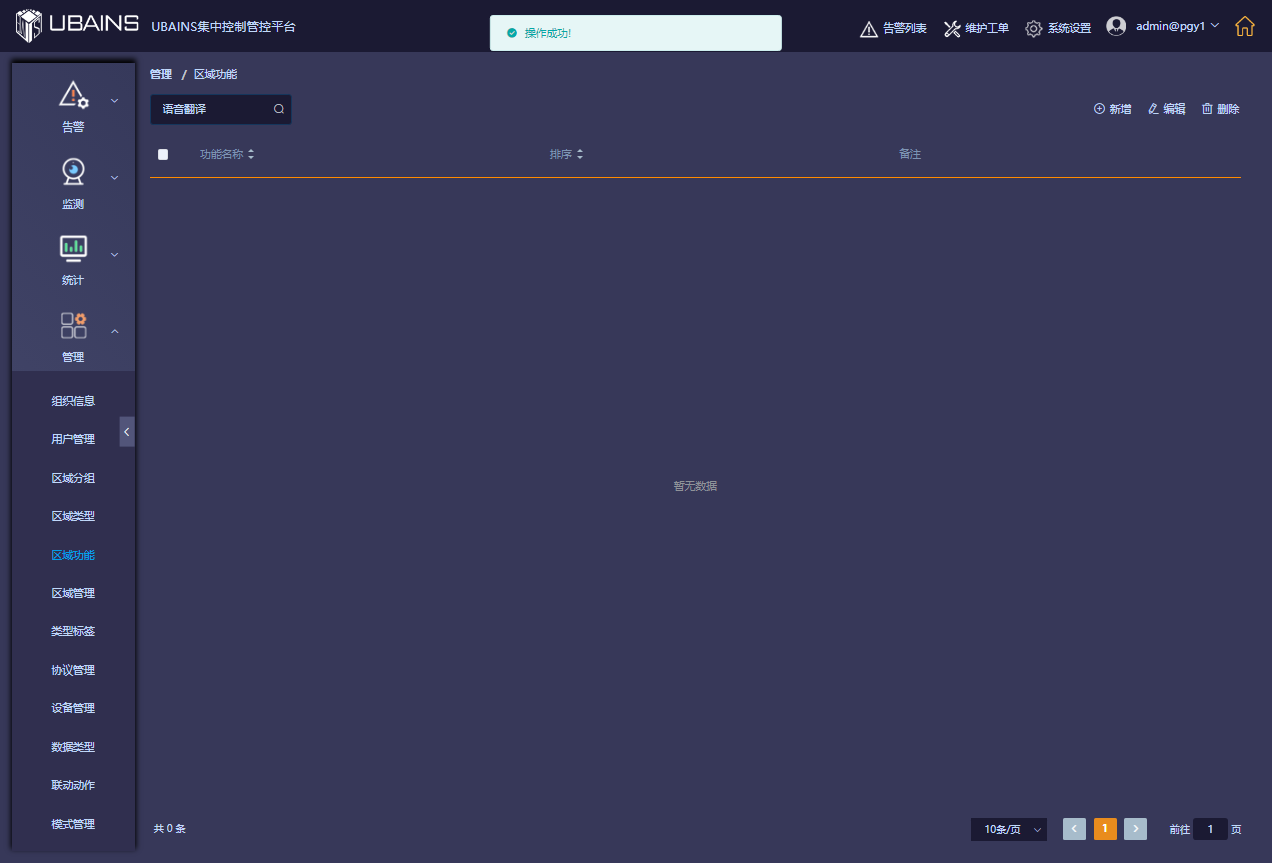The height and width of the screenshot is (863, 1272).
Task: Expand the 告警 menu chevron
Action: tap(114, 100)
